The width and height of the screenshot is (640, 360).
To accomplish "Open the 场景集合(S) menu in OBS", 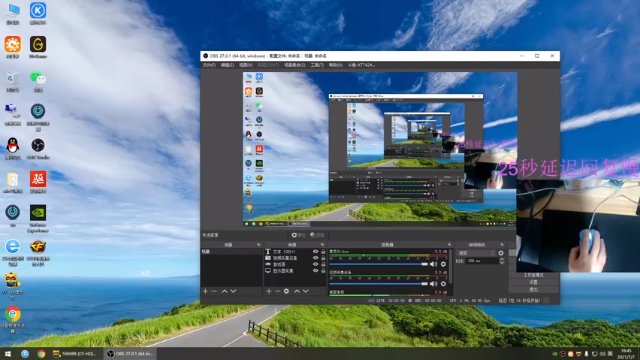I will 294,65.
